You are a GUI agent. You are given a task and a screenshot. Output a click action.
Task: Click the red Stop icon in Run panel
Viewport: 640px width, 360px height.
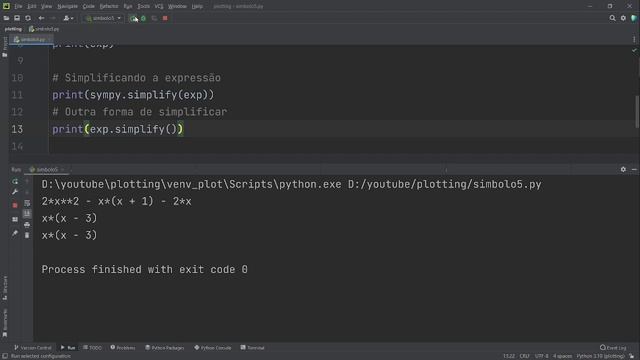click(x=15, y=205)
